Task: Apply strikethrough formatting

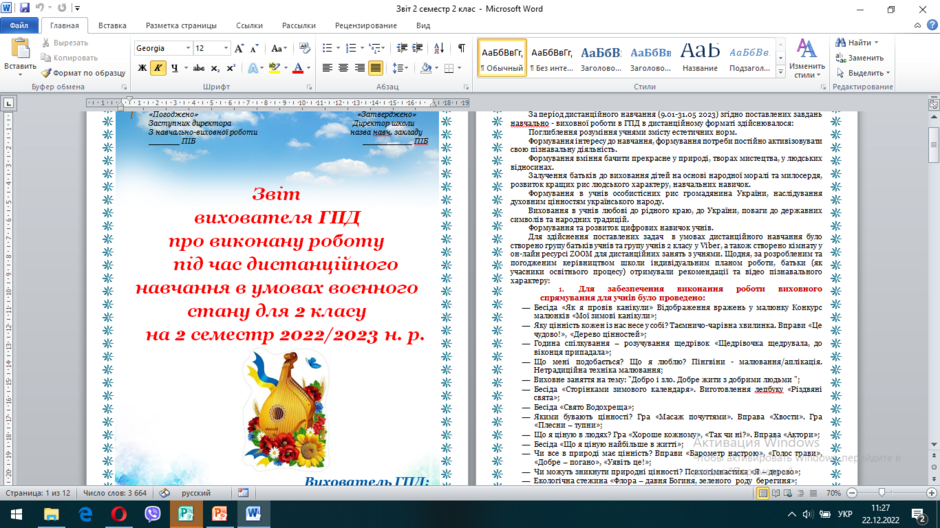Action: click(199, 68)
